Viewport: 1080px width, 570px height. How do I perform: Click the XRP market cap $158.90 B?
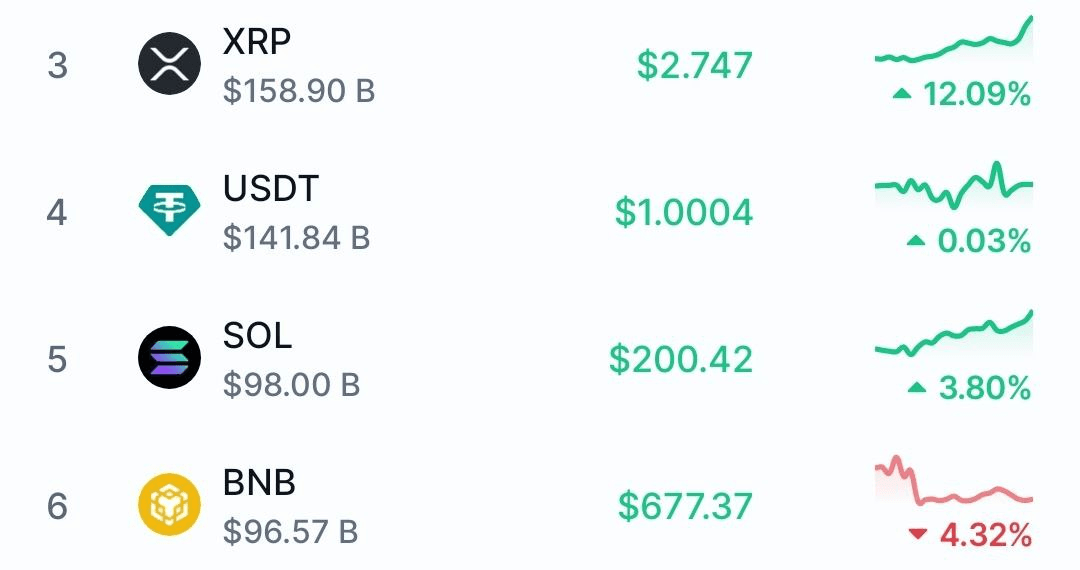click(299, 91)
